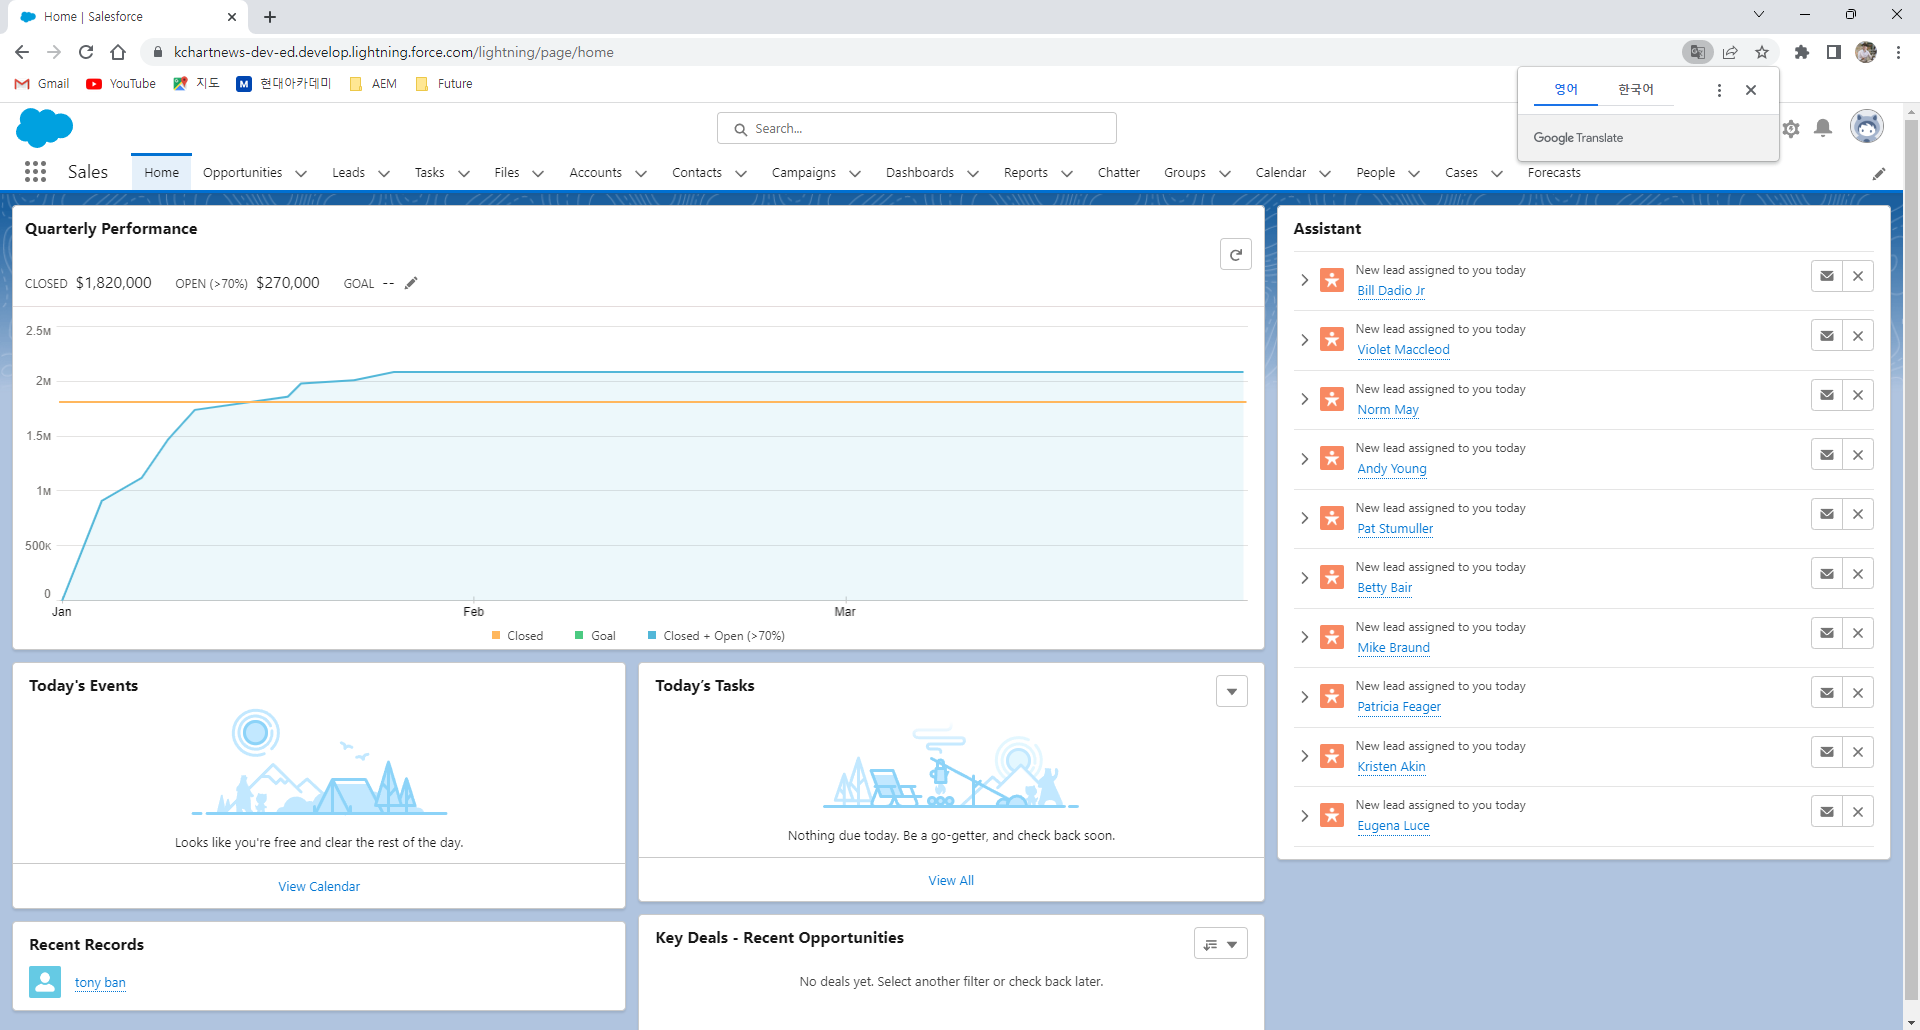Screen dimensions: 1920x1030
Task: Expand the Violet Maccleod assistant item
Action: coord(1304,340)
